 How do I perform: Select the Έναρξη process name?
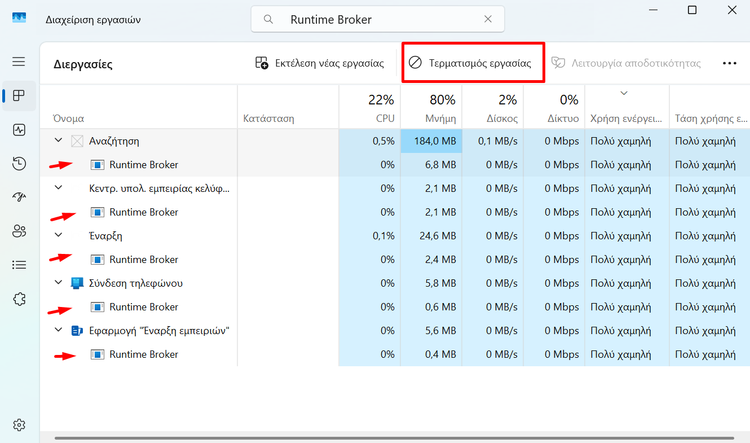pos(105,236)
